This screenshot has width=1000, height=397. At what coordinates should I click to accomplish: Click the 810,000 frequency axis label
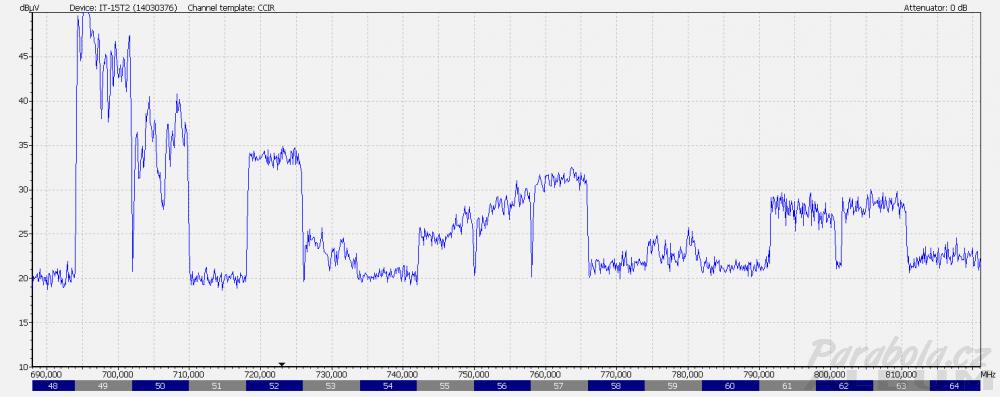point(901,374)
